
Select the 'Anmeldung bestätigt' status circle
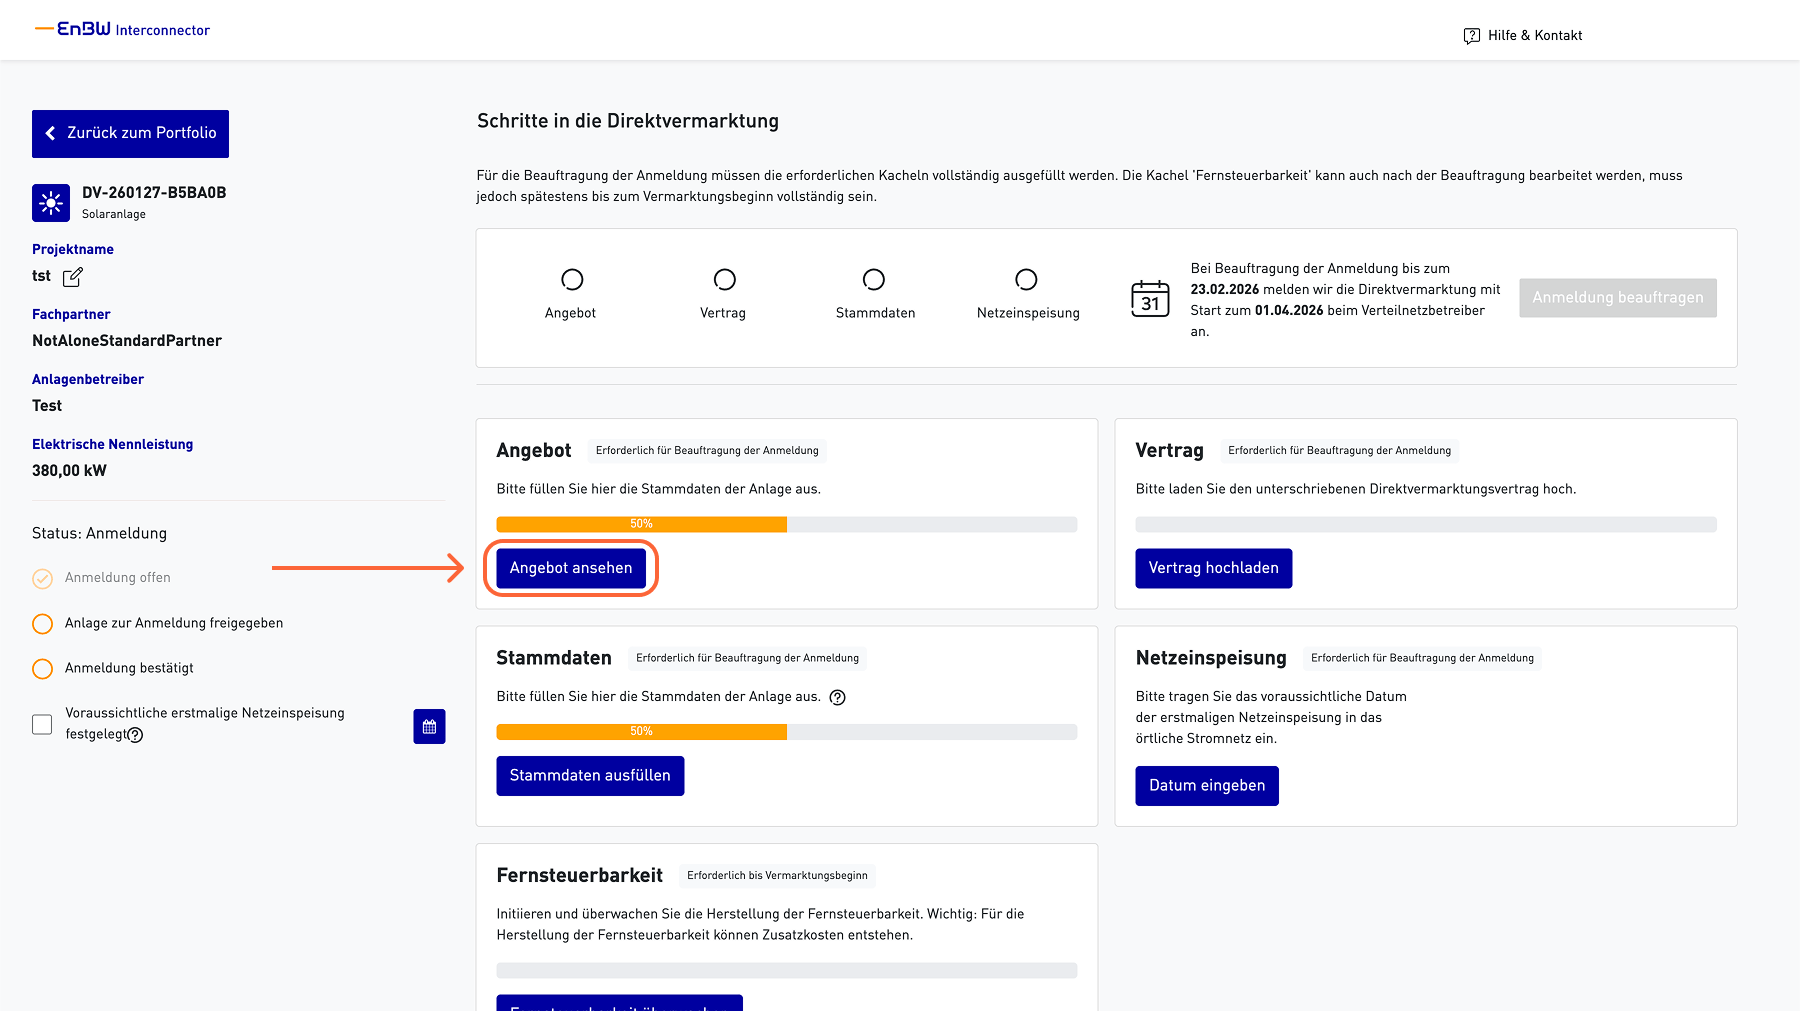pos(42,669)
